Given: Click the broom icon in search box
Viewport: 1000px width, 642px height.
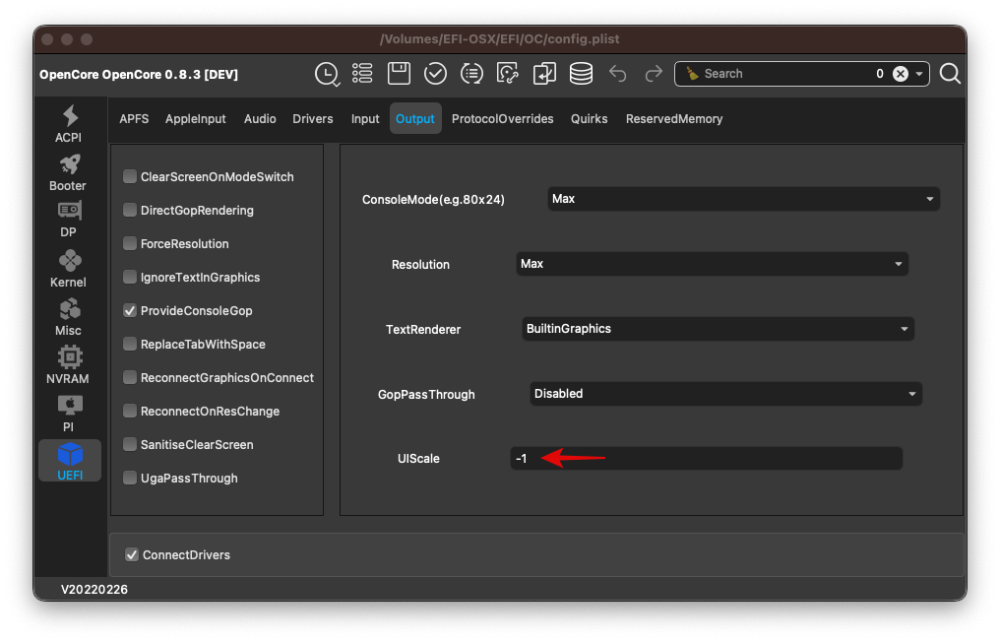Looking at the screenshot, I should tap(692, 74).
